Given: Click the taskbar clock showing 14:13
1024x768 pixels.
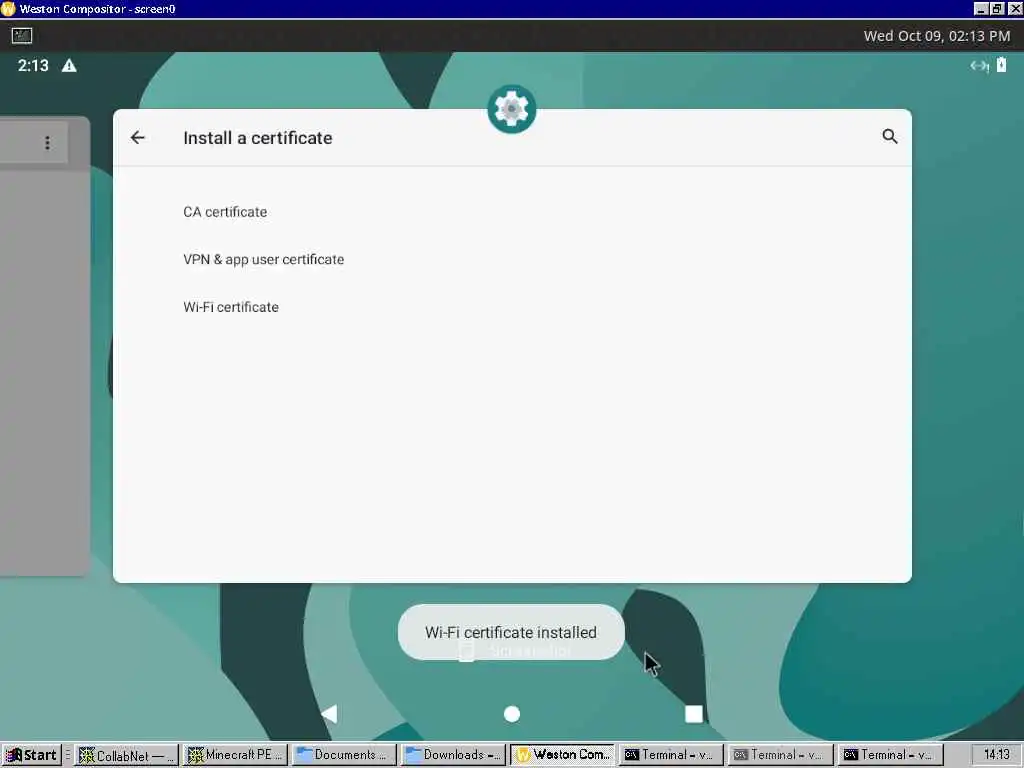Looking at the screenshot, I should pos(997,755).
